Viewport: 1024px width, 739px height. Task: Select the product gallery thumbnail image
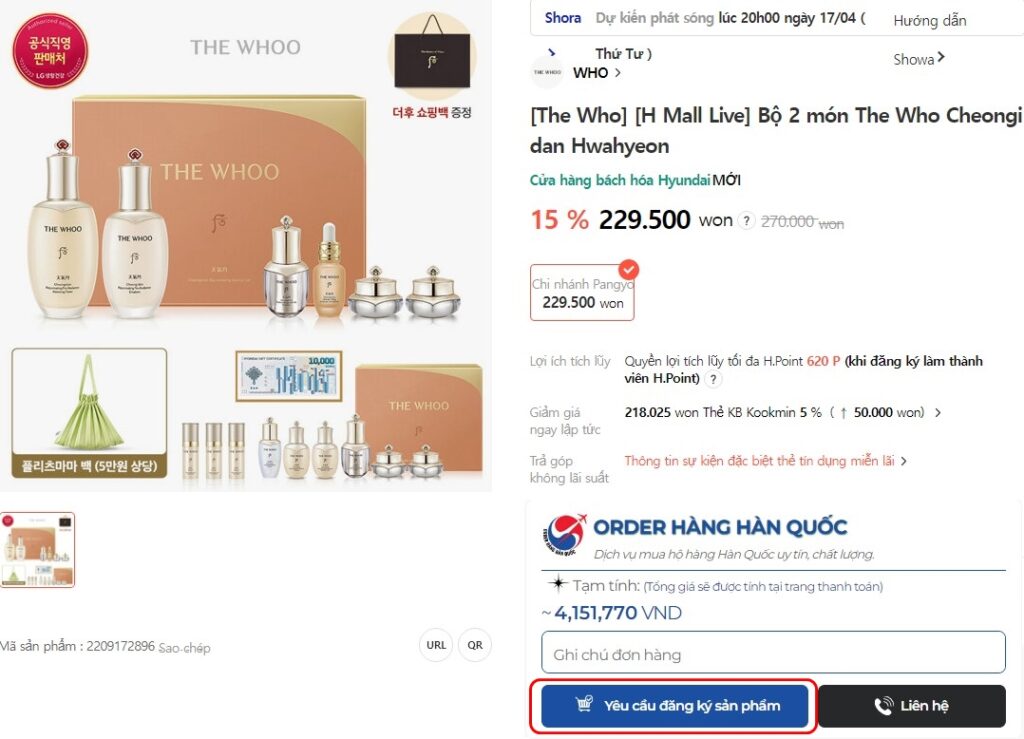point(37,550)
